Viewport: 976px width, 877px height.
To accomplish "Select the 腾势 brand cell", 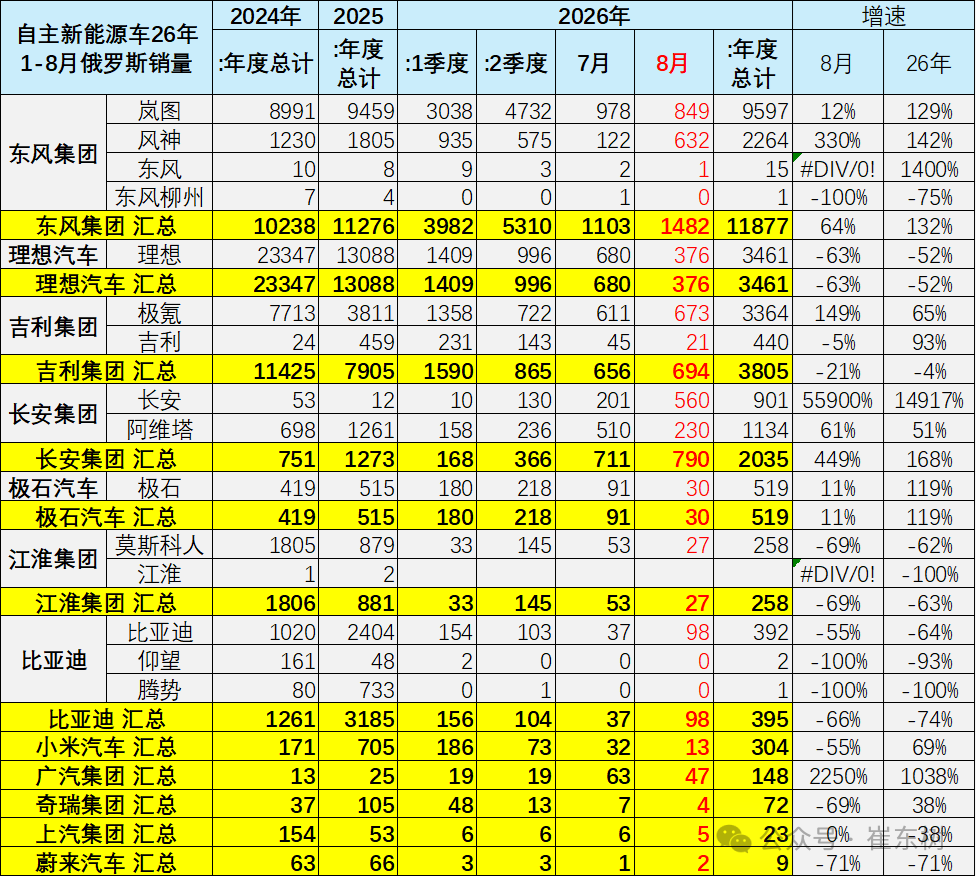I will tap(159, 689).
